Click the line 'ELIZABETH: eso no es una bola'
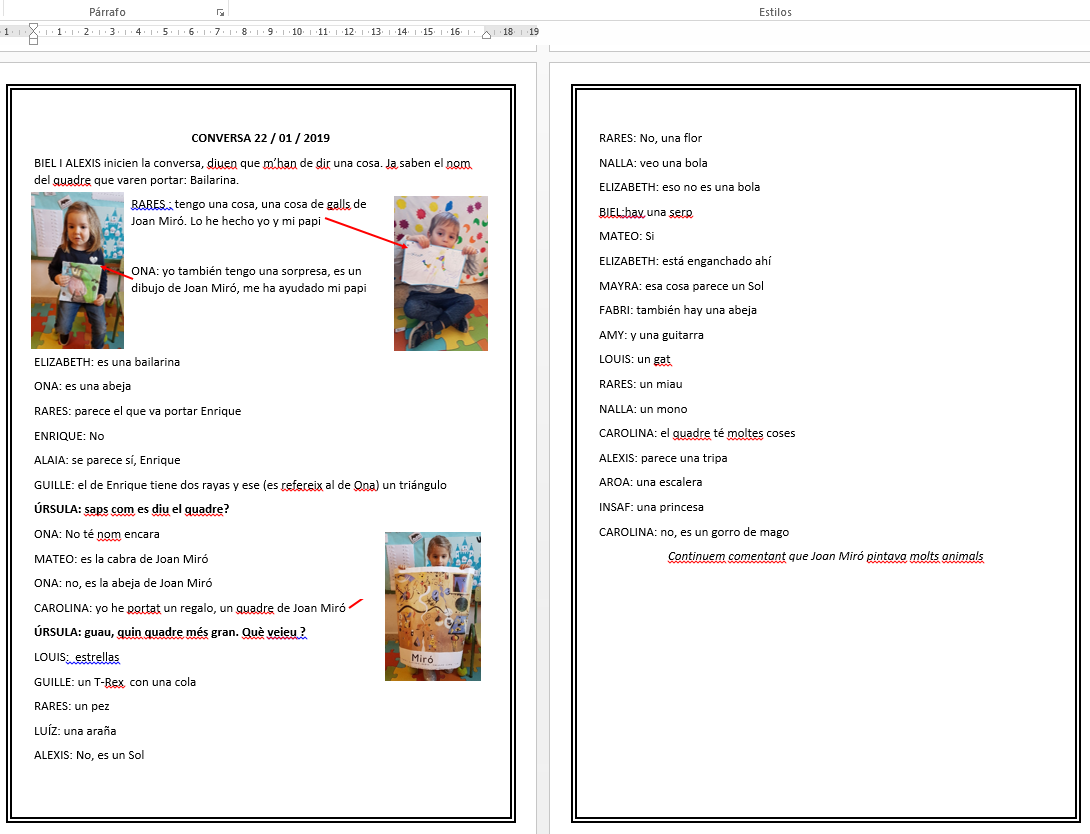1090x834 pixels. [x=680, y=187]
